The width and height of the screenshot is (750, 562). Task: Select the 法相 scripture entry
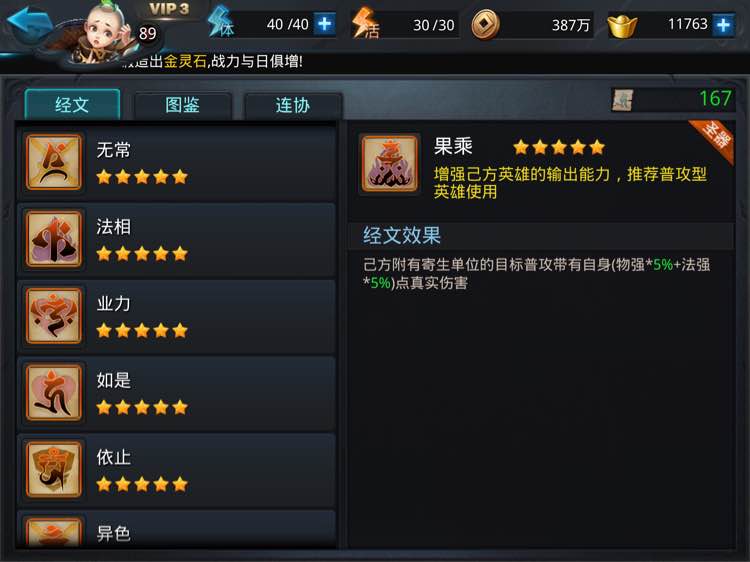click(x=176, y=239)
